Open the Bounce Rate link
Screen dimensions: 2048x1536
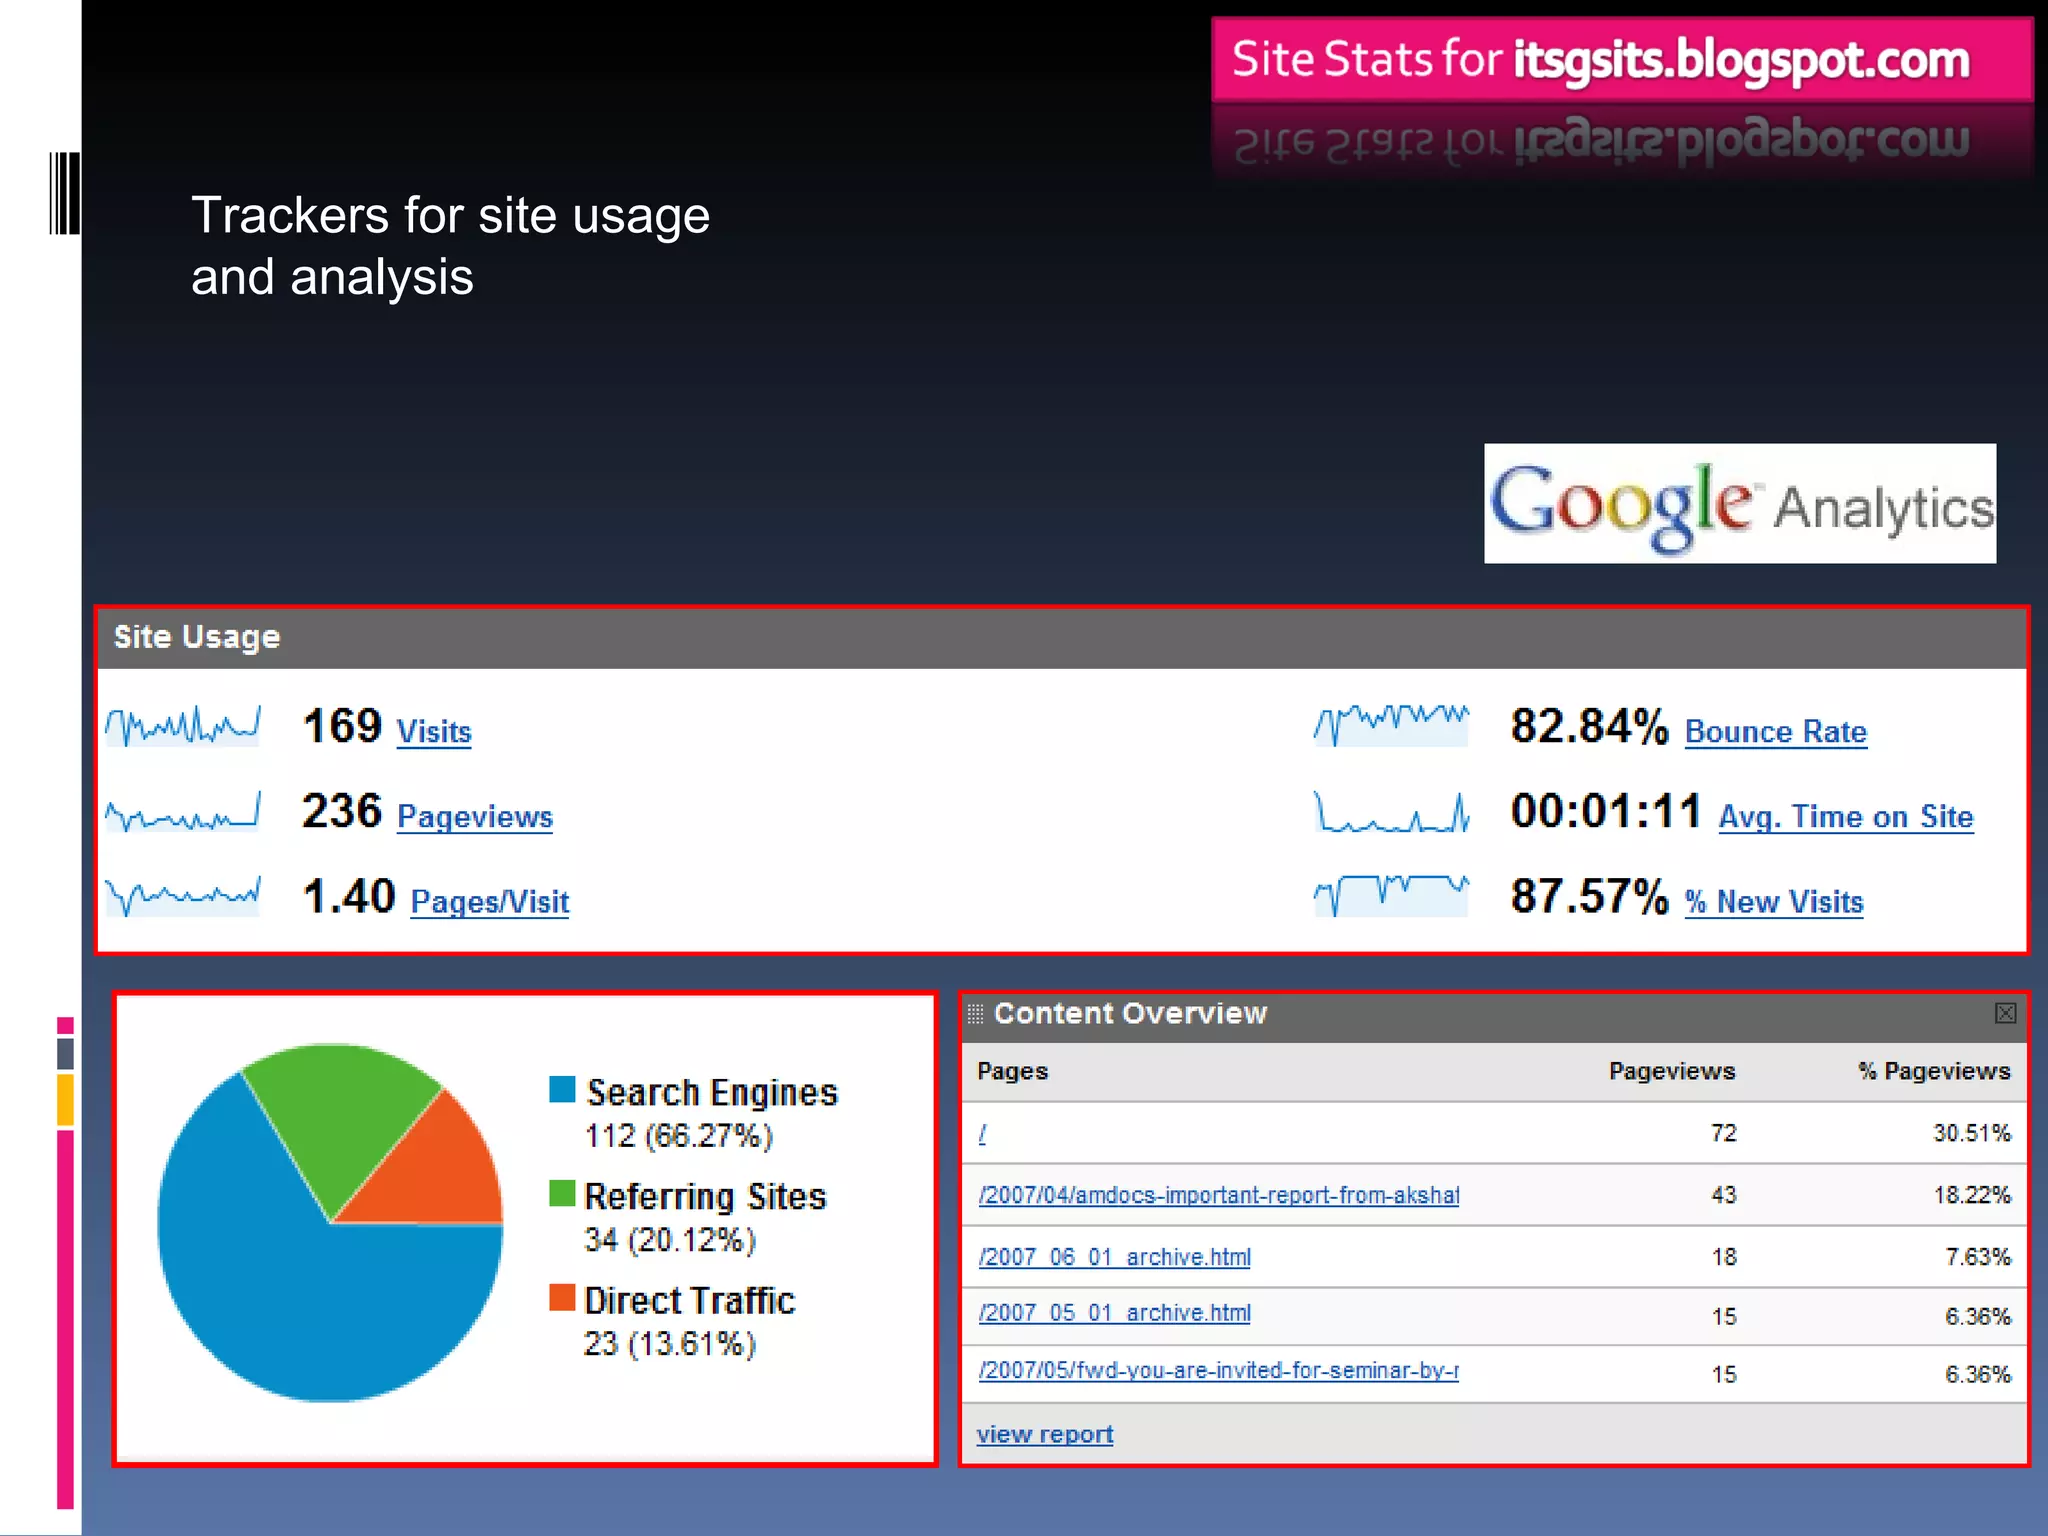(x=1776, y=731)
